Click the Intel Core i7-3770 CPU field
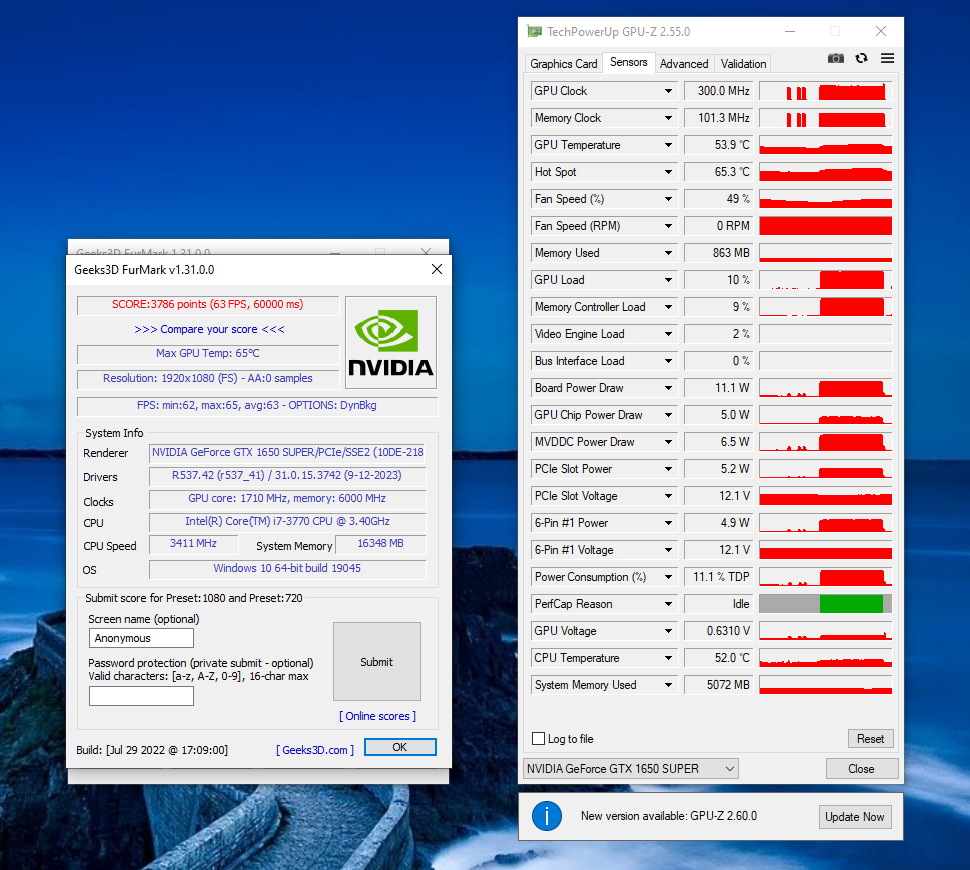The width and height of the screenshot is (970, 870). click(x=287, y=521)
